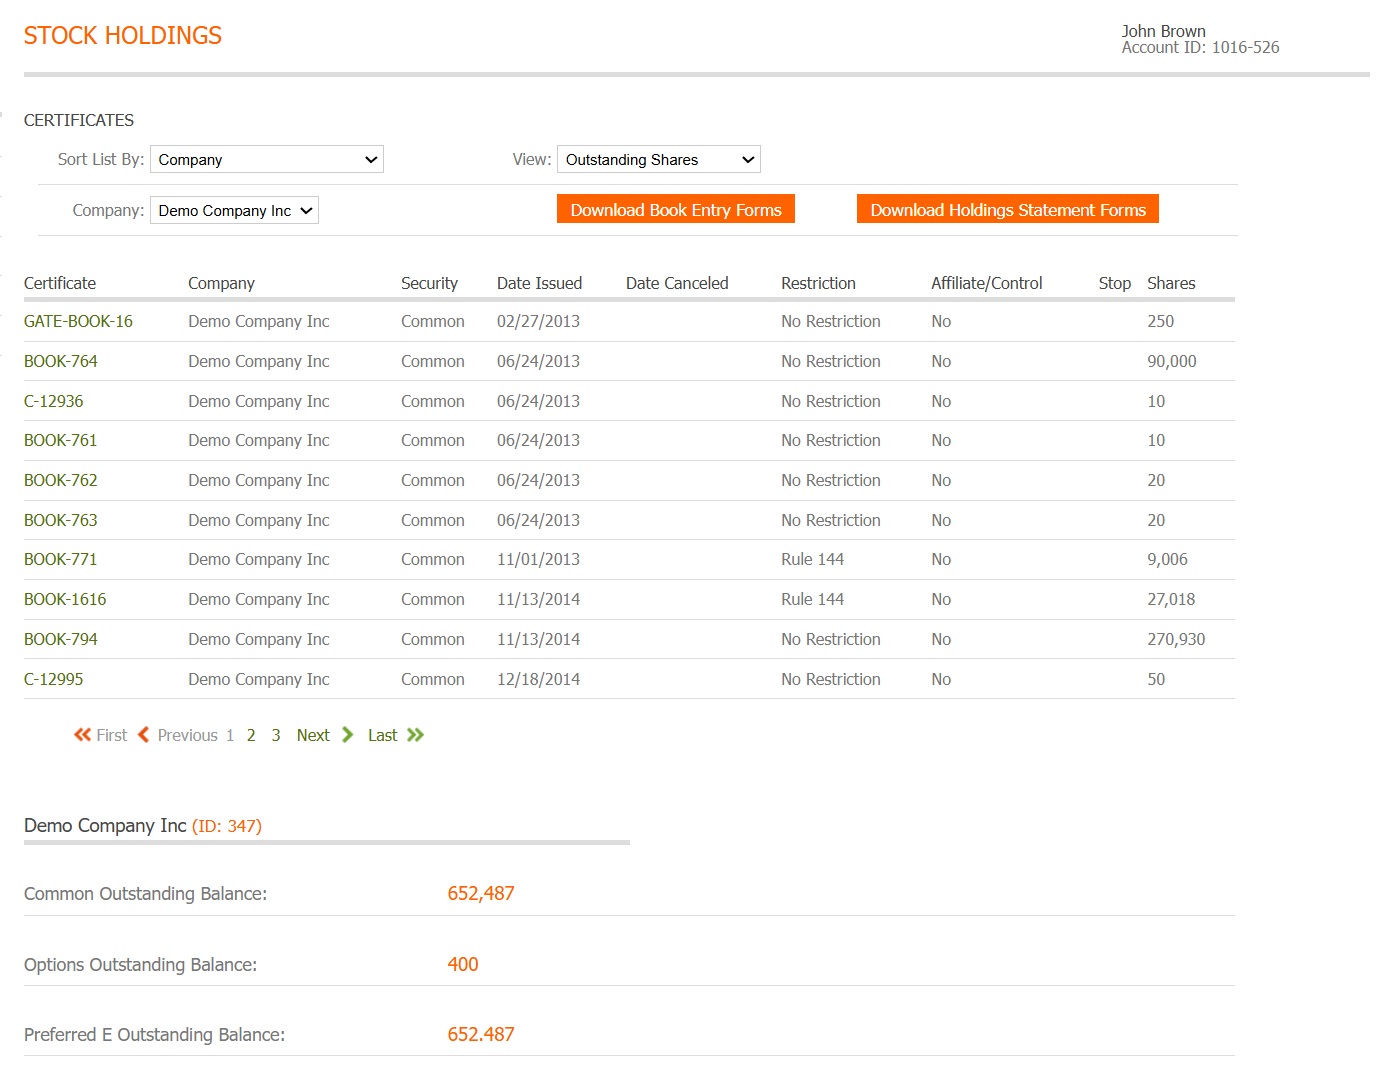Viewport: 1400px width, 1083px height.
Task: Click certificate BOOK-794
Action: coord(61,640)
